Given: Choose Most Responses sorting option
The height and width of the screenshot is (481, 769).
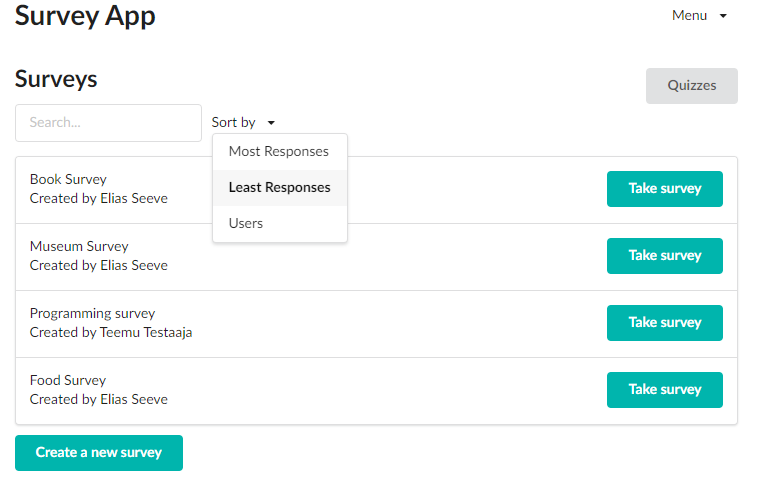Looking at the screenshot, I should [280, 152].
